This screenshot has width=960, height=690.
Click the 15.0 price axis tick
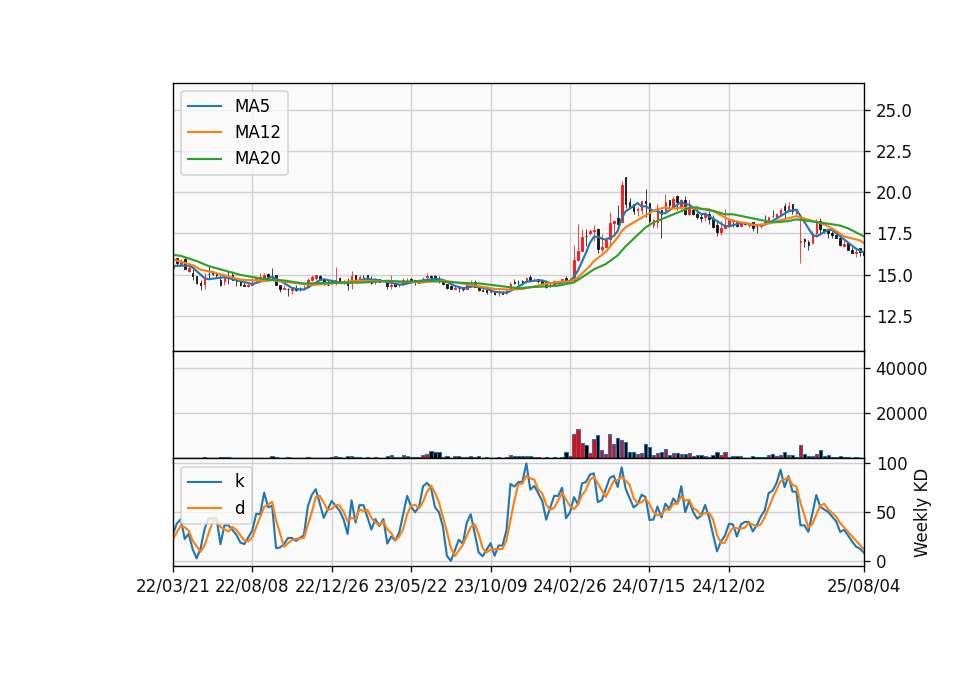894,276
